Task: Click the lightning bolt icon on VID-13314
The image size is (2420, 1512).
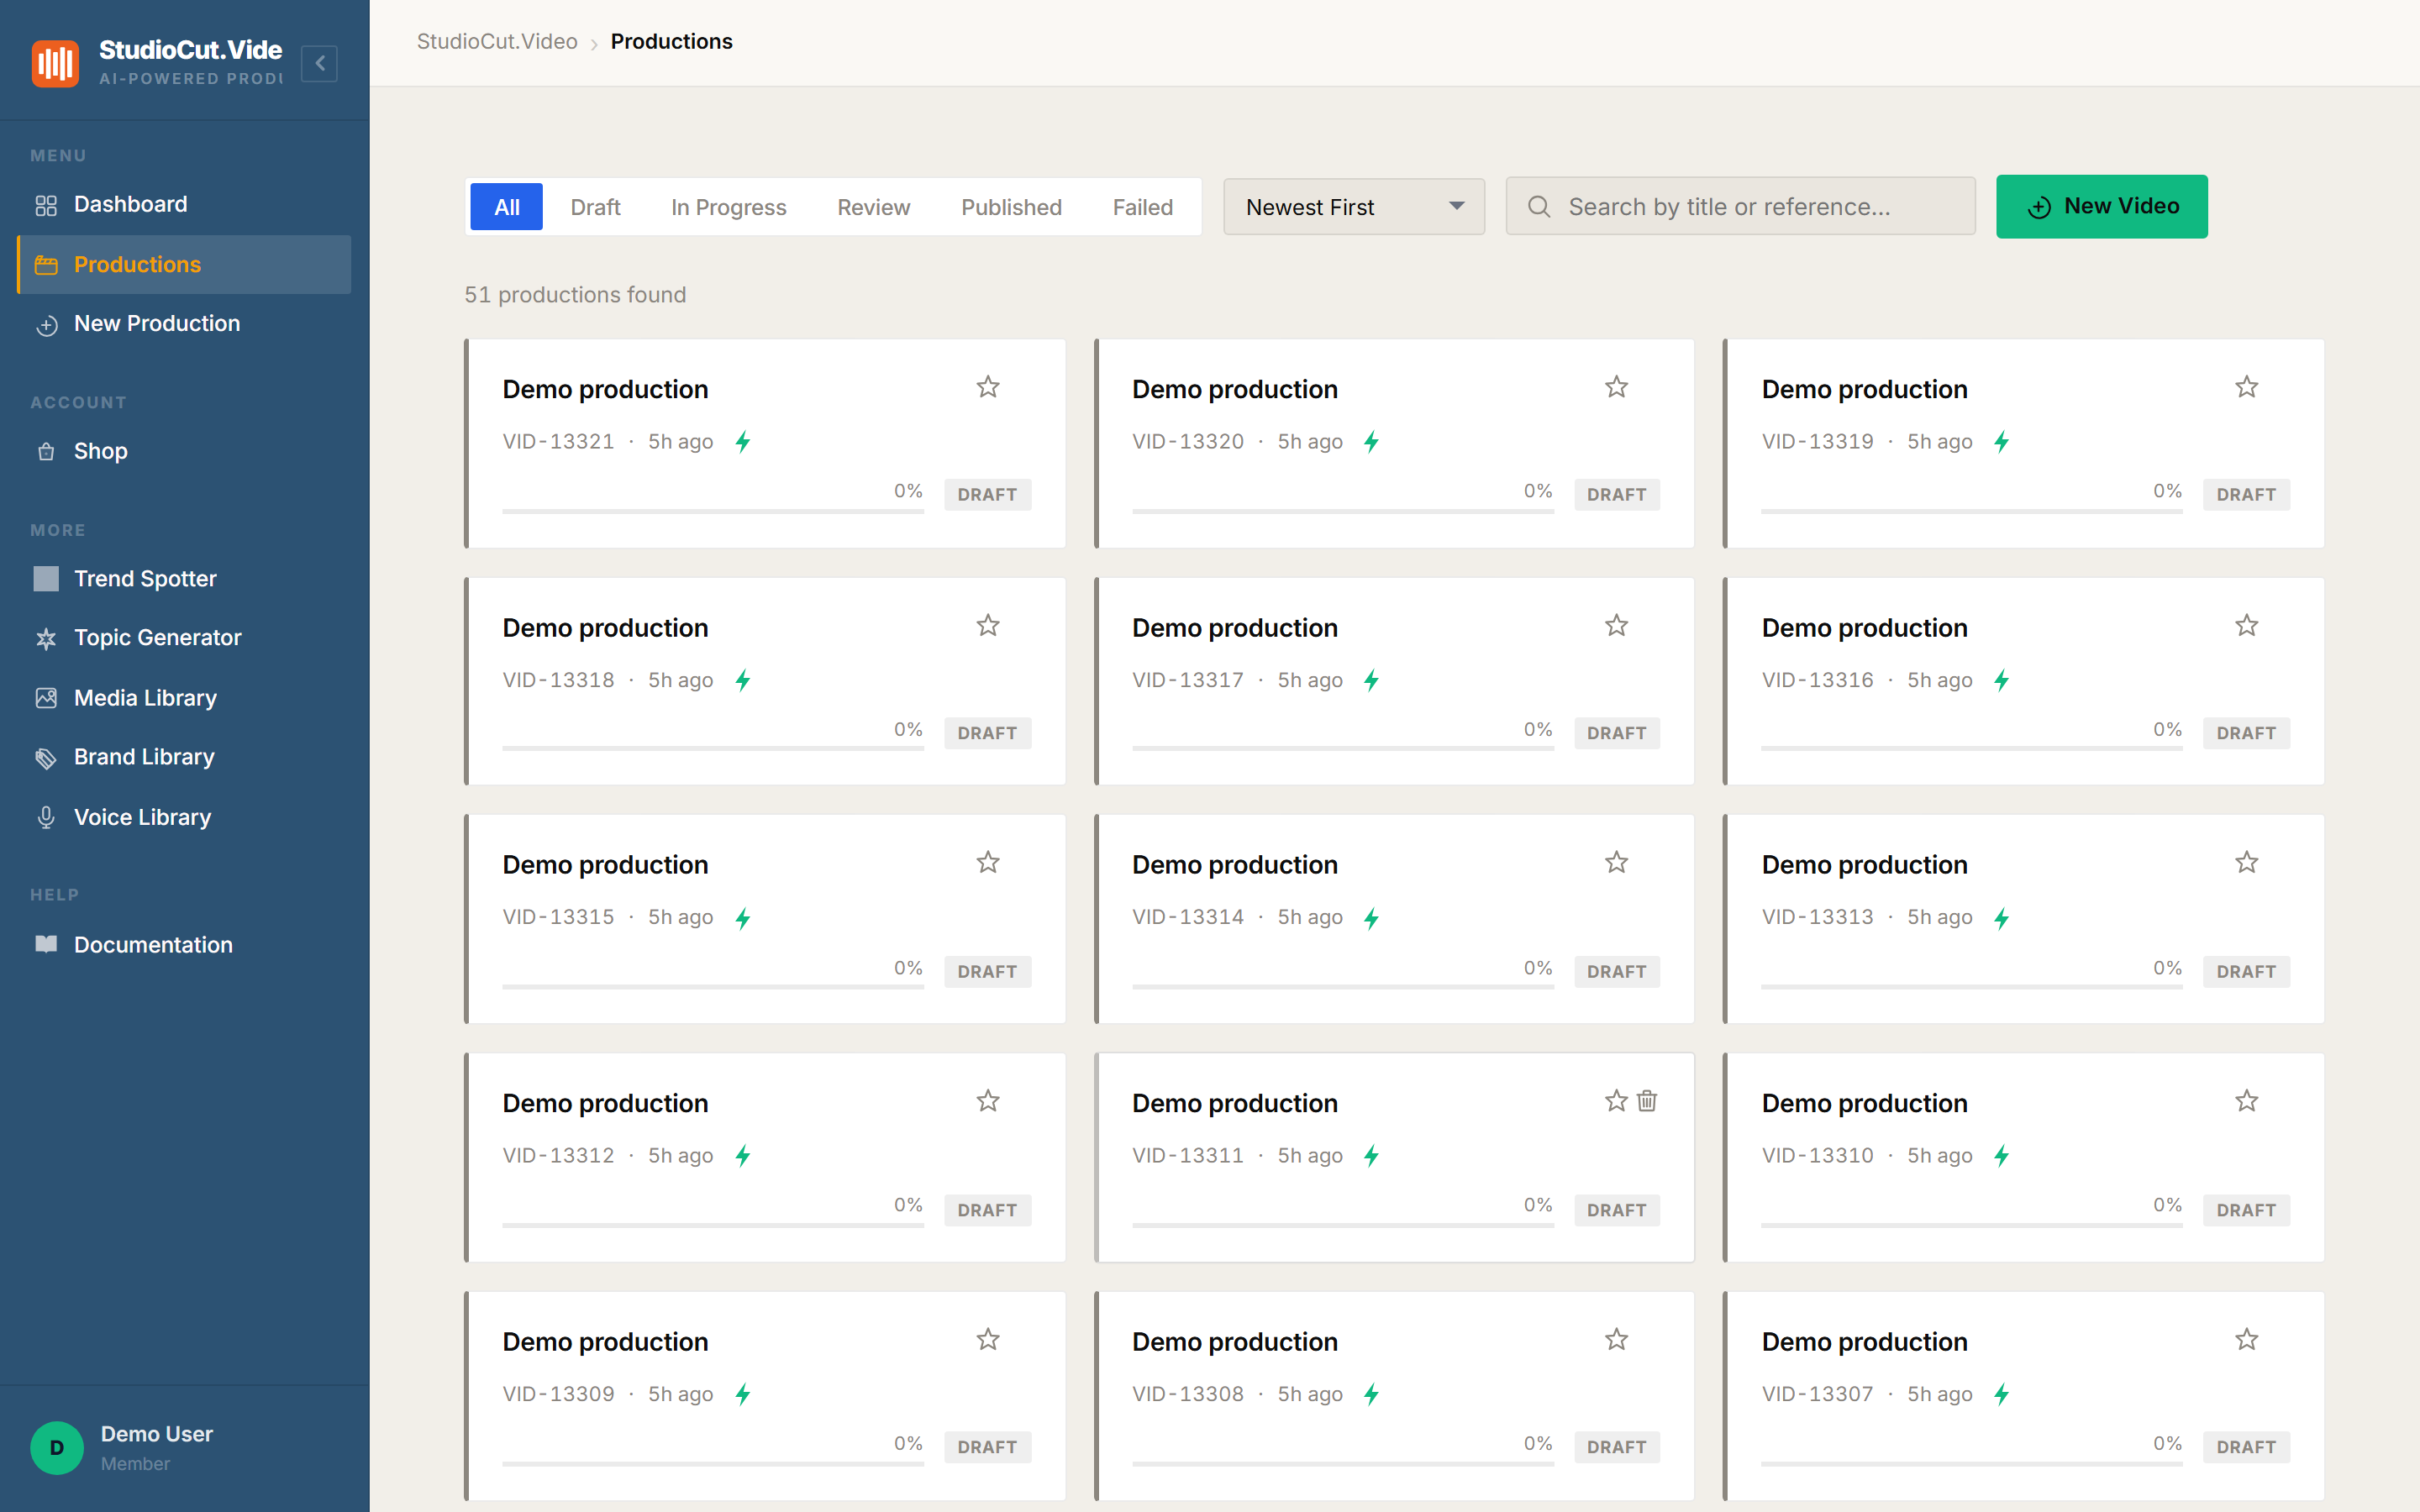Action: click(x=1372, y=918)
